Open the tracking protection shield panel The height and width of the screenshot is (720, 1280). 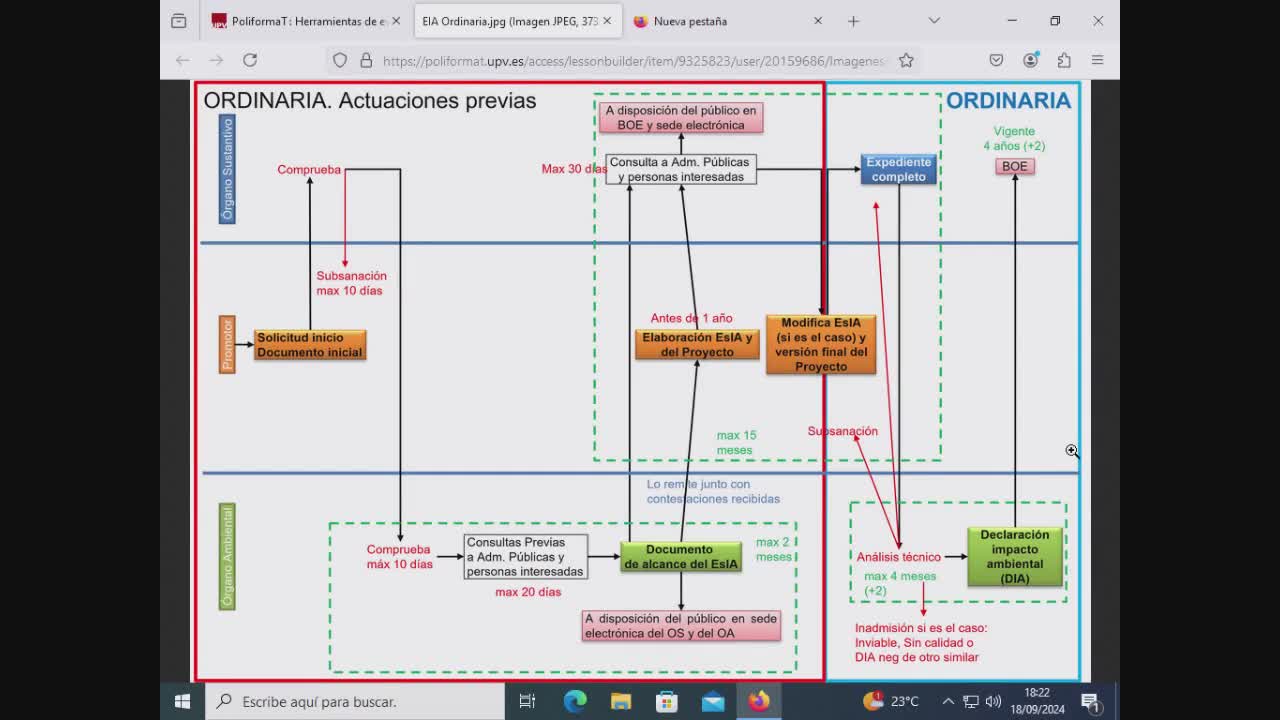click(340, 60)
